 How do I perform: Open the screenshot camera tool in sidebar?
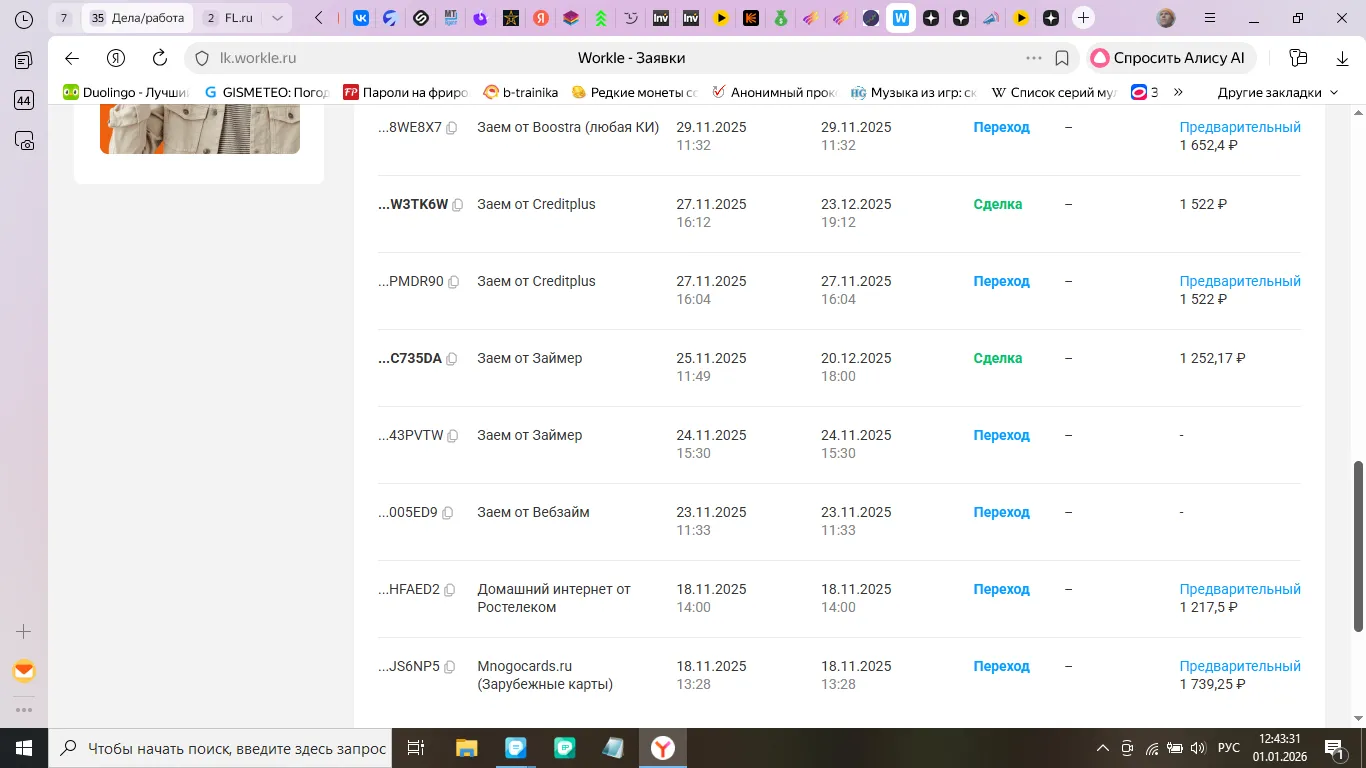point(24,141)
